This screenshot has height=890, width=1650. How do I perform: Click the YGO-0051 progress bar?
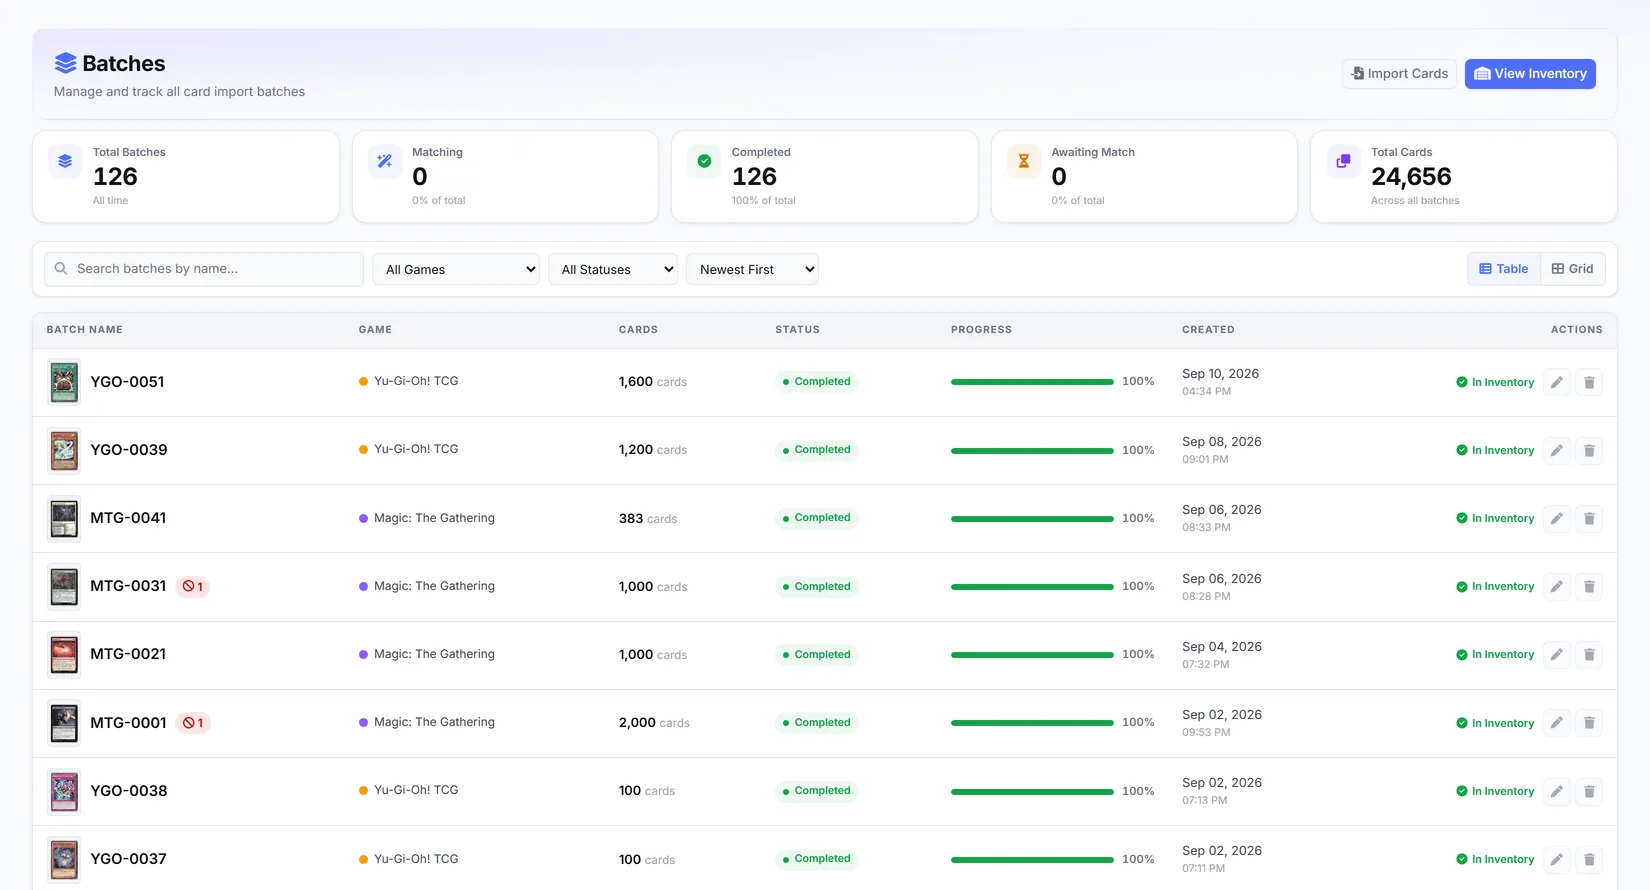pyautogui.click(x=1032, y=382)
